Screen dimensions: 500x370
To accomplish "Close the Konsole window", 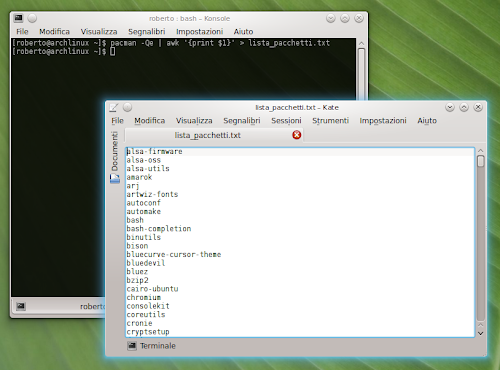I will pyautogui.click(x=359, y=18).
